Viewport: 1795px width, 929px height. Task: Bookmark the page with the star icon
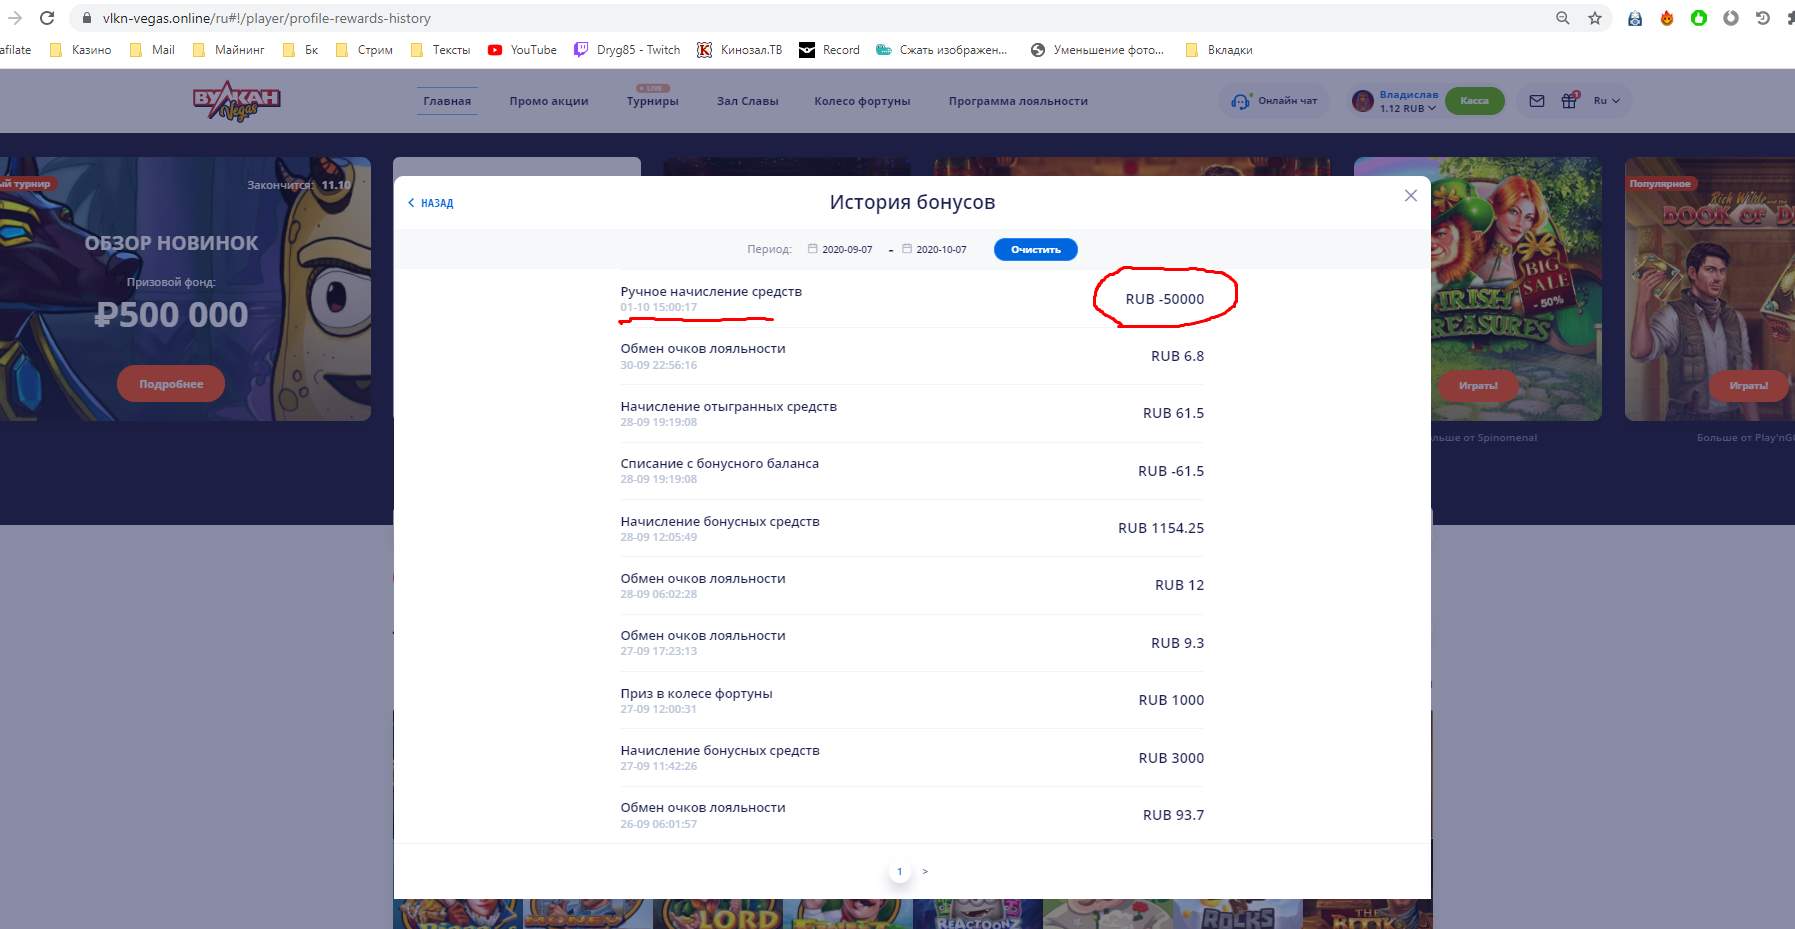(x=1595, y=18)
